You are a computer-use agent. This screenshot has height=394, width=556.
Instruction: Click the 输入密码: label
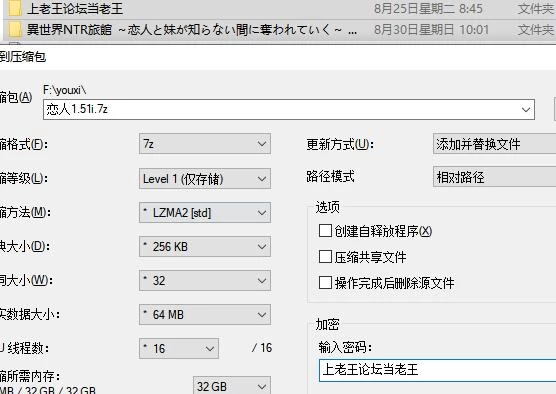click(345, 347)
